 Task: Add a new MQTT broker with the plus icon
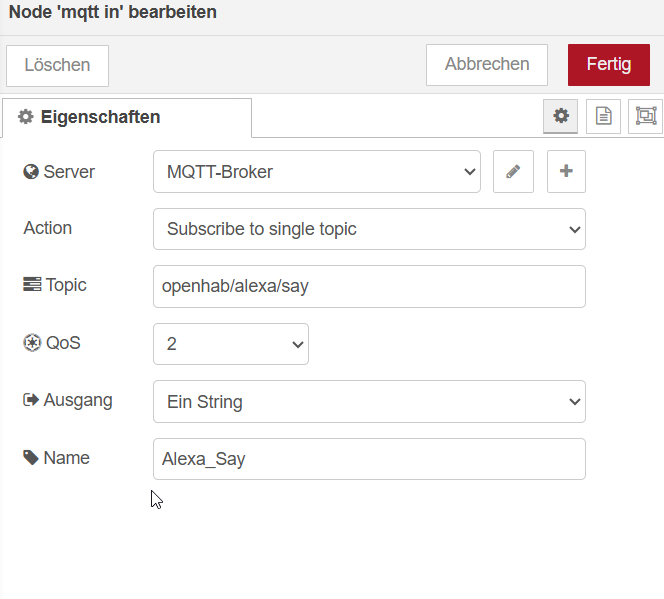point(566,172)
